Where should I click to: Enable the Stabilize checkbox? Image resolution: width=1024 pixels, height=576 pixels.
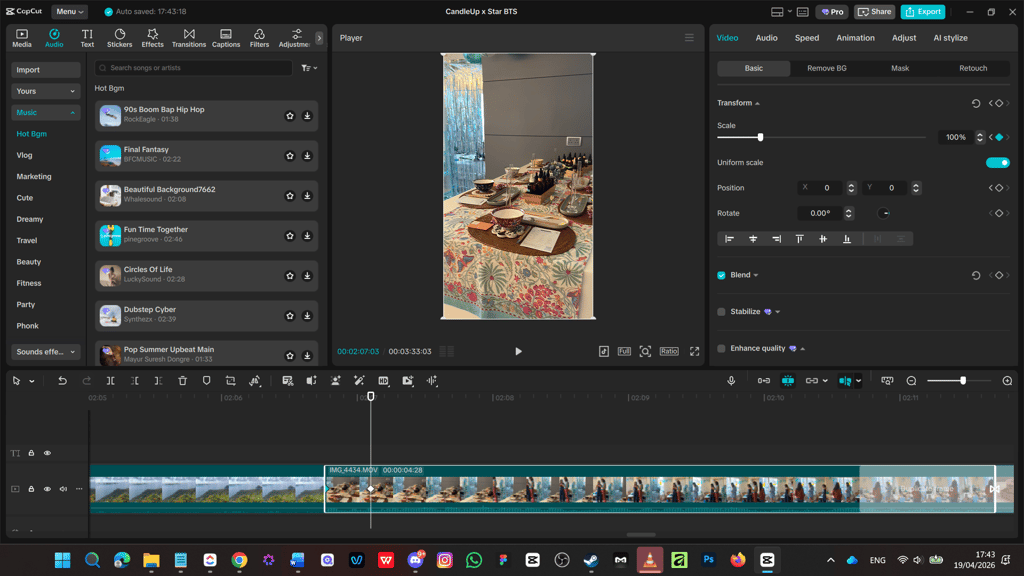tap(721, 312)
